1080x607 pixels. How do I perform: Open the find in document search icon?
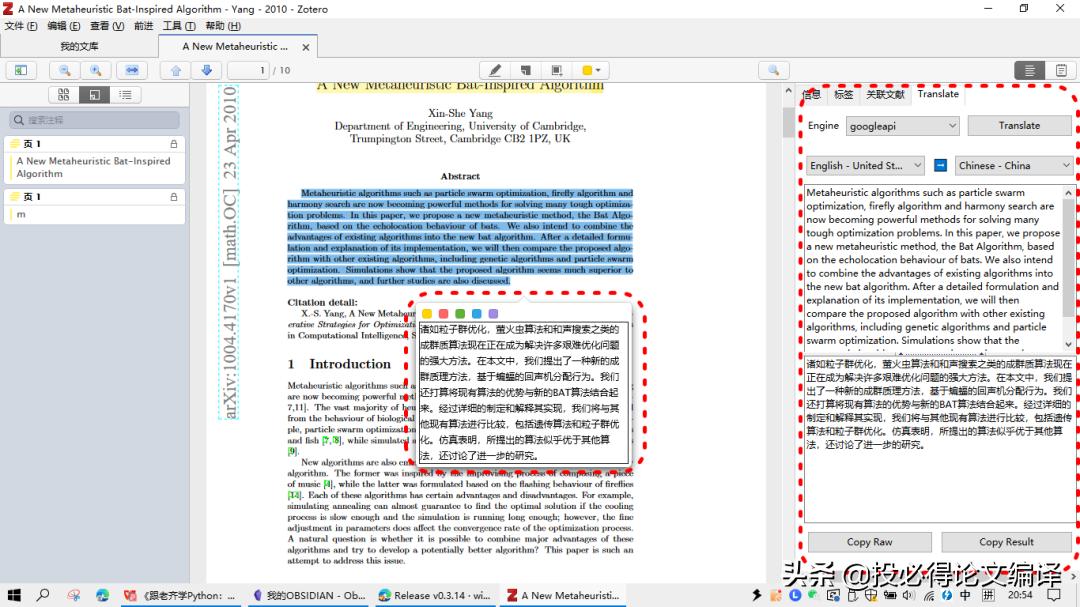(772, 70)
